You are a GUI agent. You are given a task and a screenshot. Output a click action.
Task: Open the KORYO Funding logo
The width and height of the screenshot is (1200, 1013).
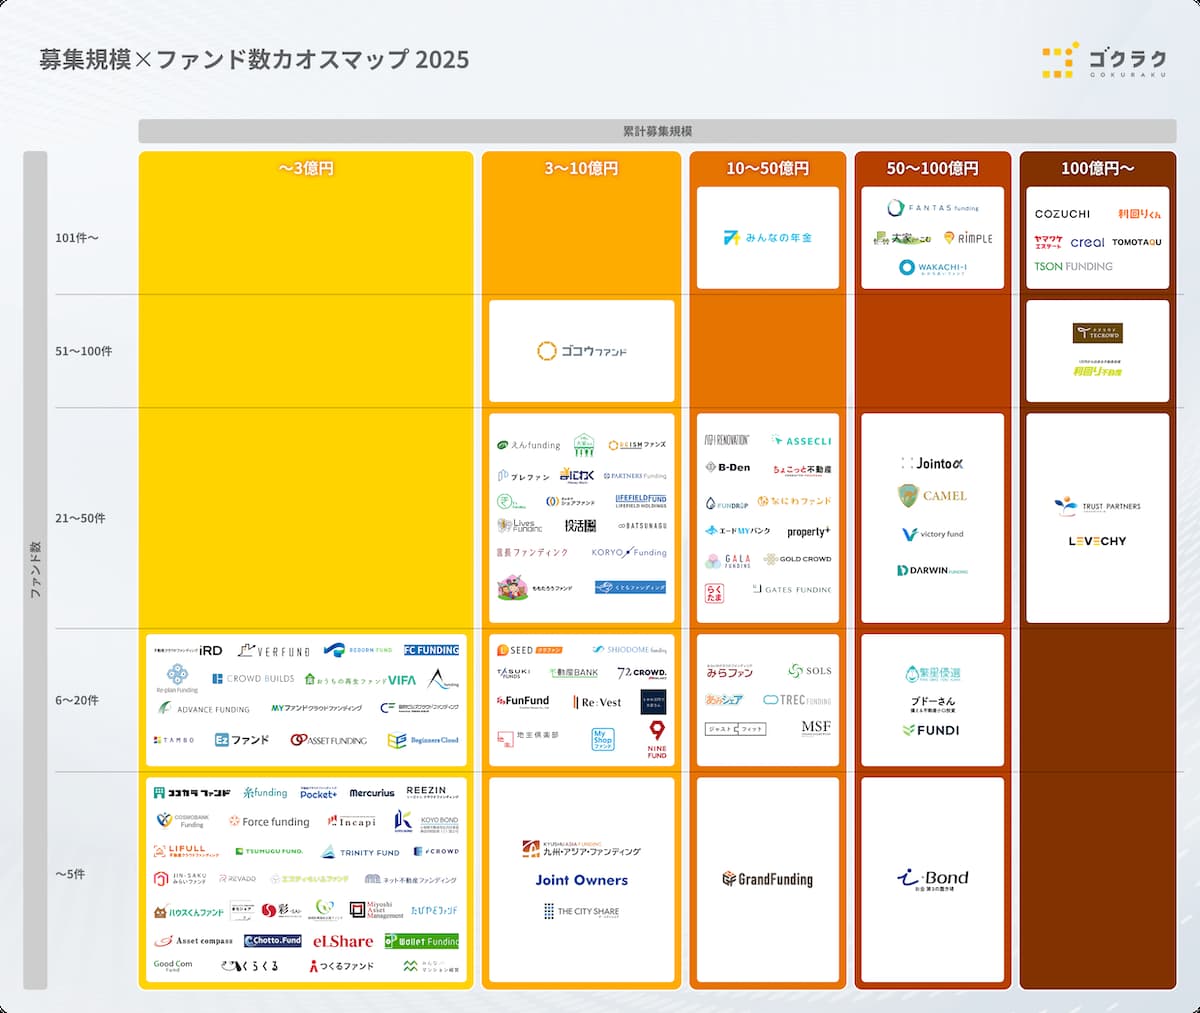[x=629, y=552]
